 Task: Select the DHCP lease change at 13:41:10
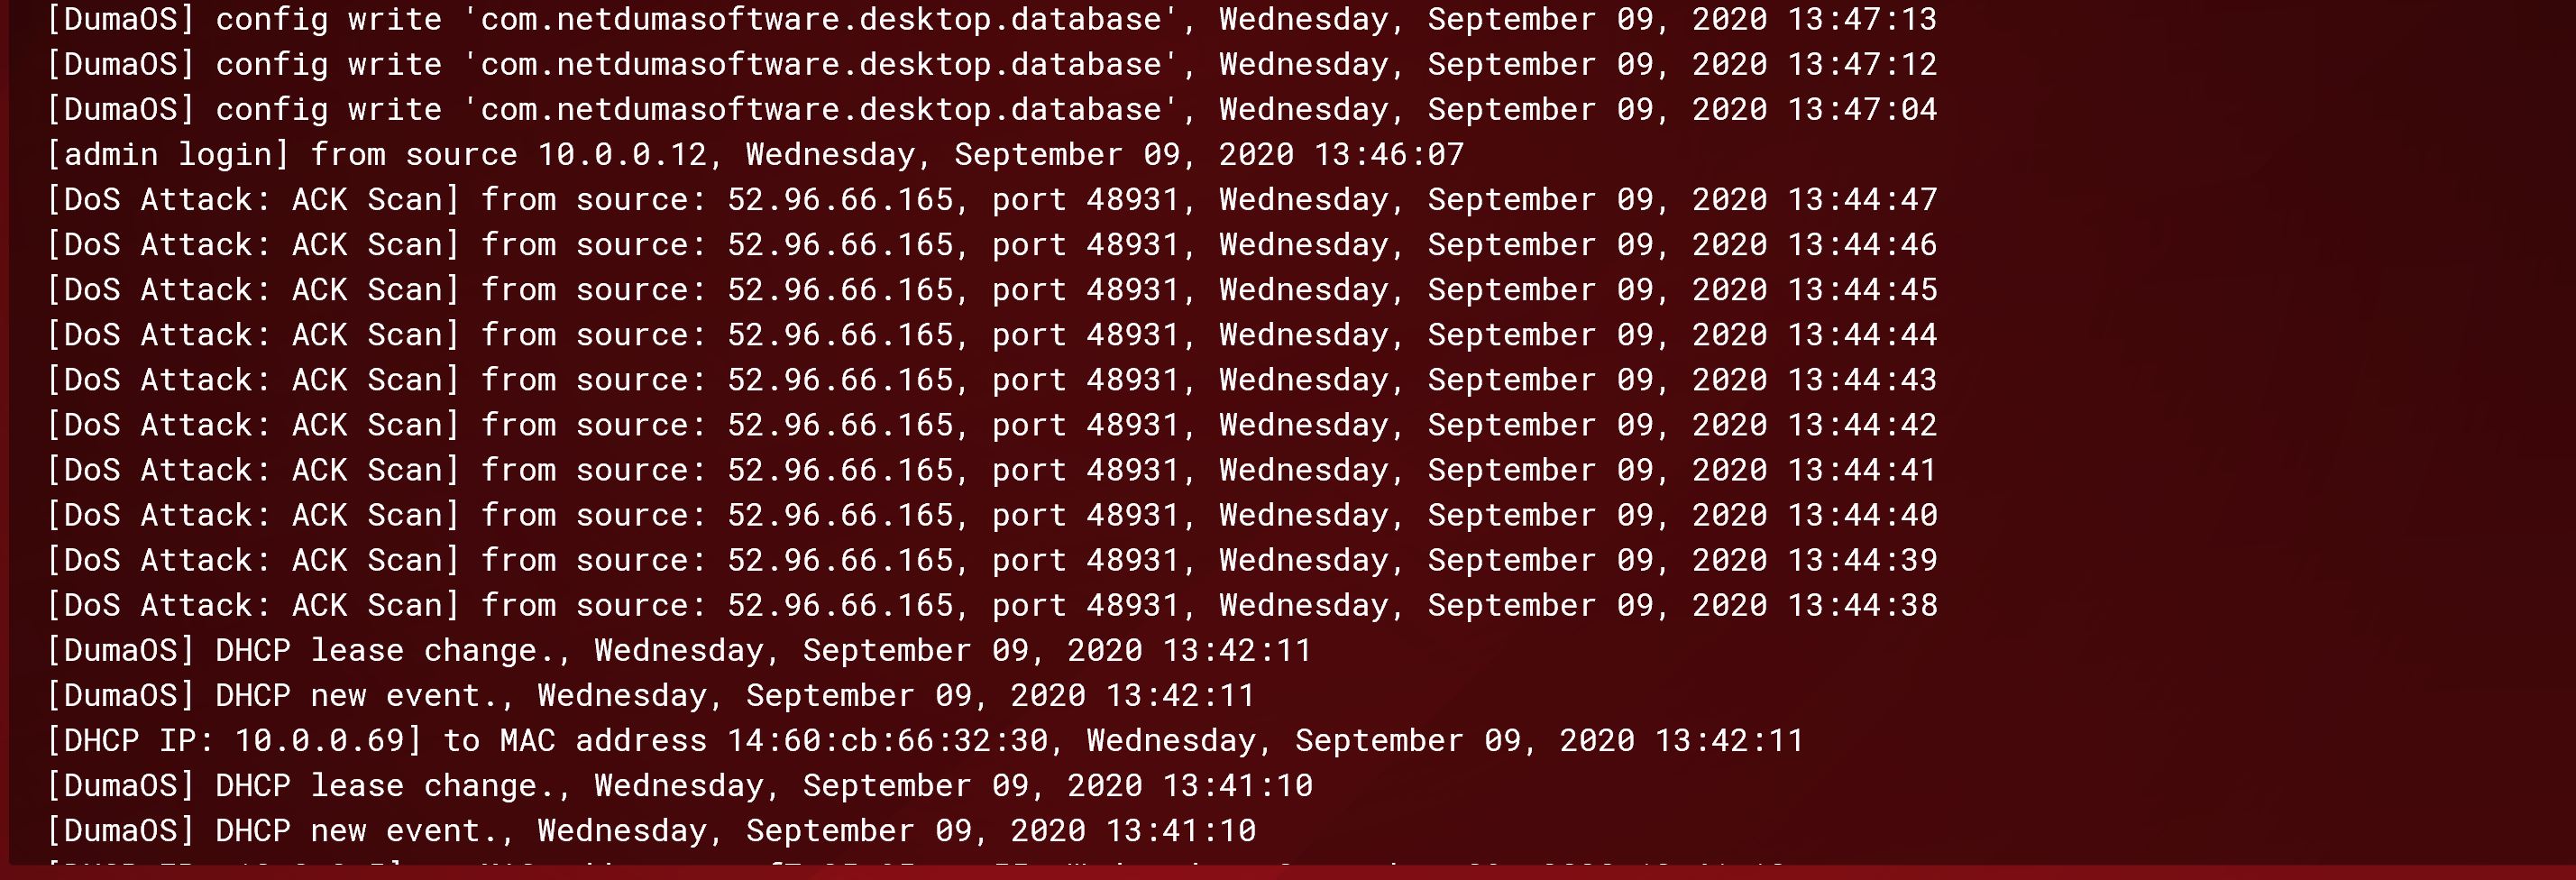(x=678, y=786)
